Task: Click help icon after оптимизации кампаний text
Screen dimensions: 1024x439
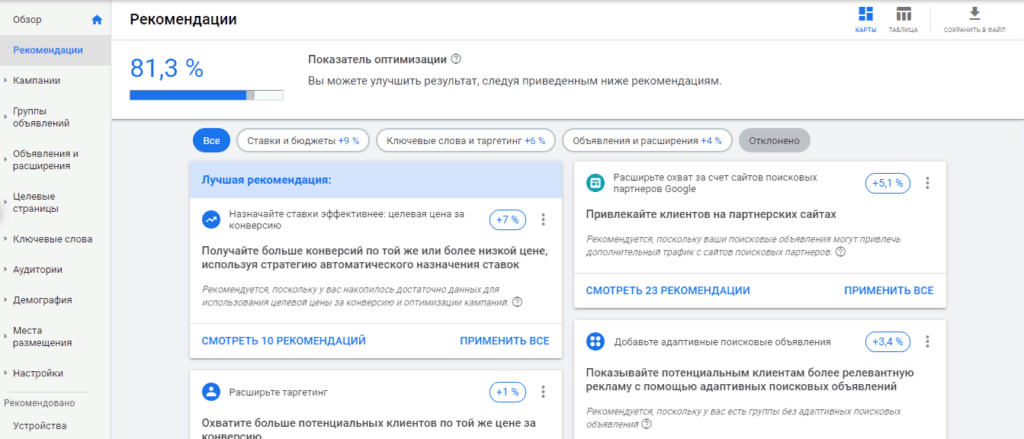Action: coord(517,302)
